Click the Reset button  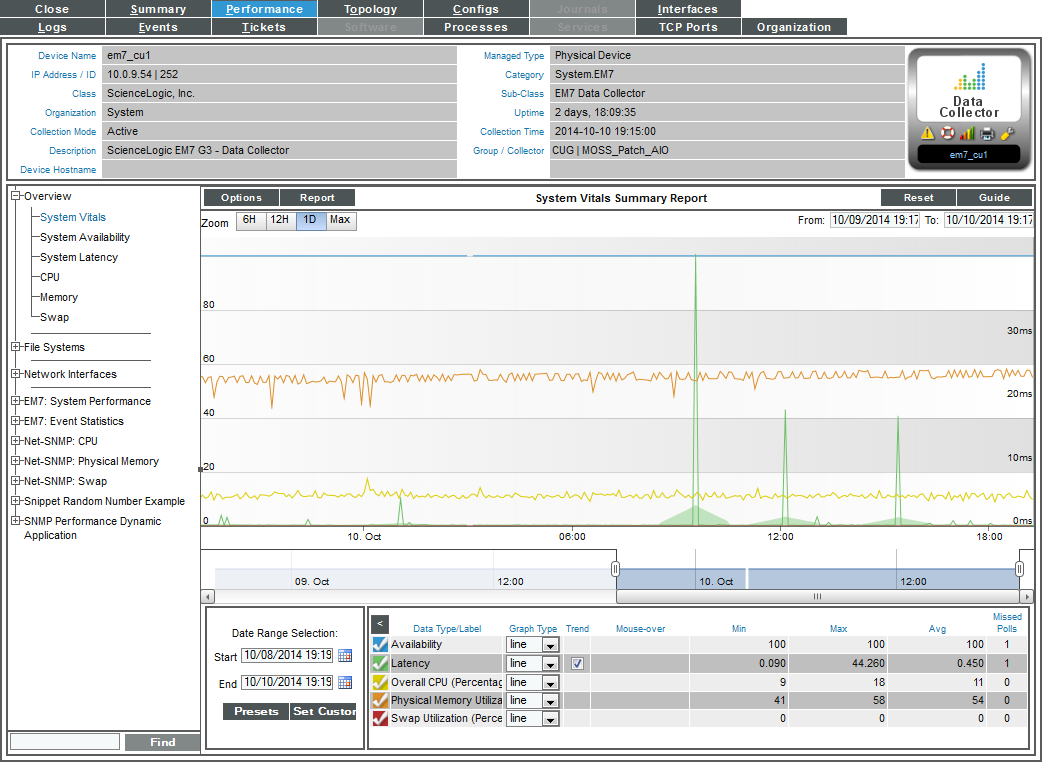[x=918, y=197]
